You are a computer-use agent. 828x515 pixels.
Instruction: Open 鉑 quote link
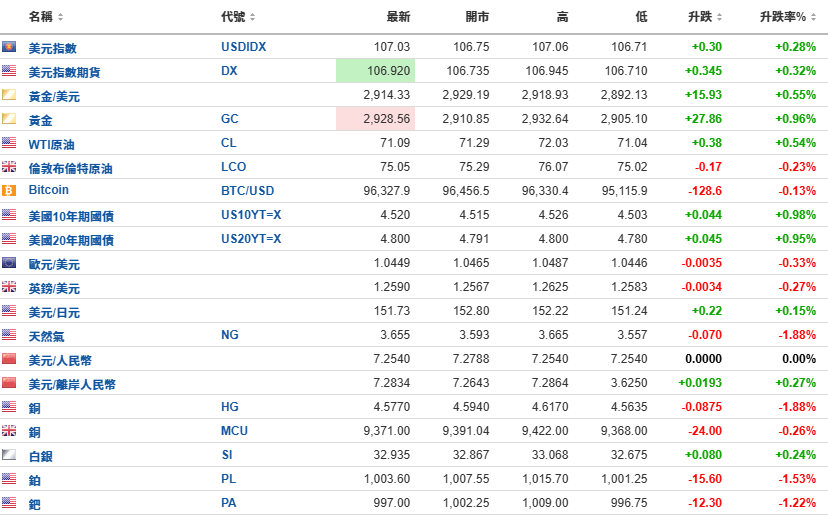pyautogui.click(x=35, y=481)
